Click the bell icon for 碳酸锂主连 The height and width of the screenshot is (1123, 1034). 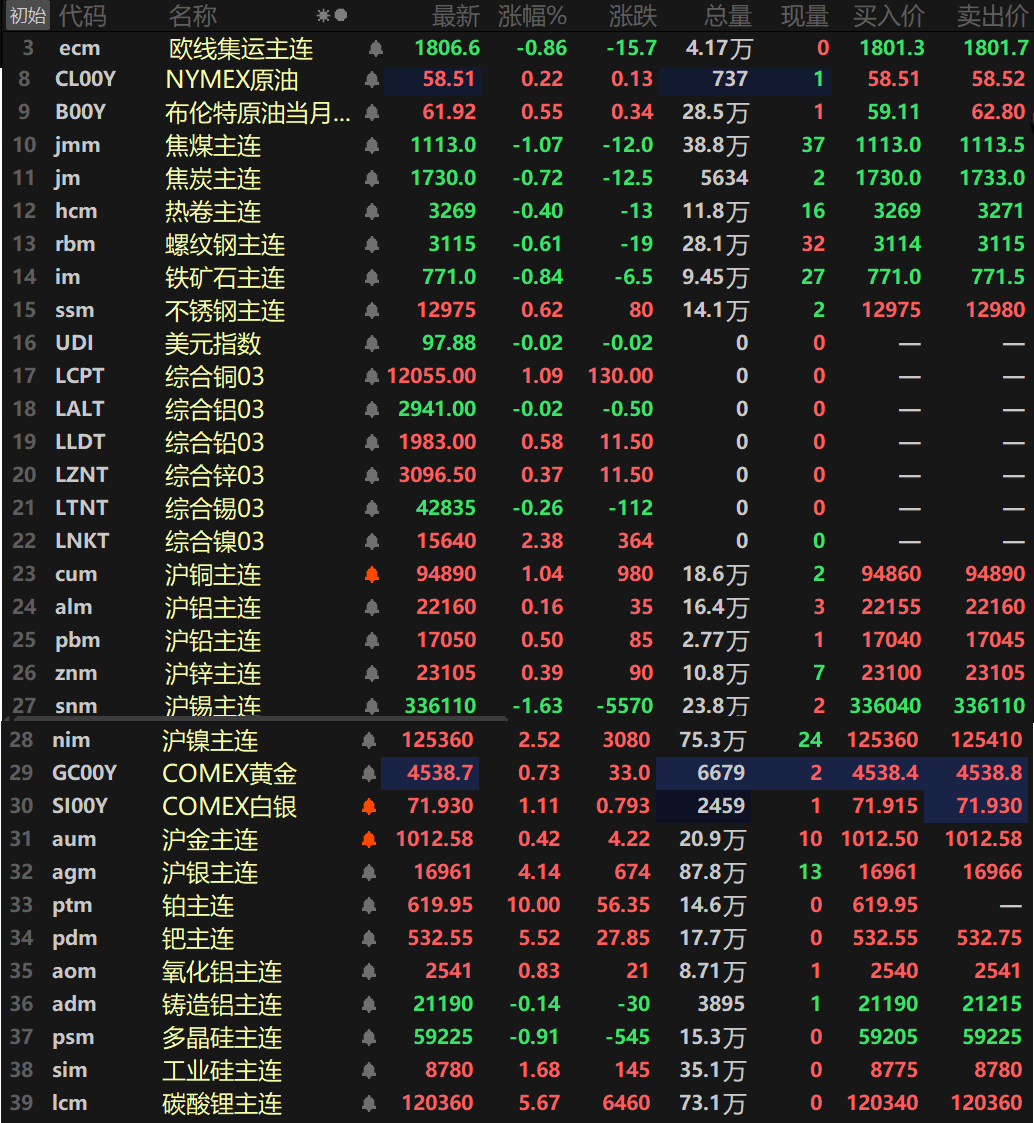coord(369,1104)
